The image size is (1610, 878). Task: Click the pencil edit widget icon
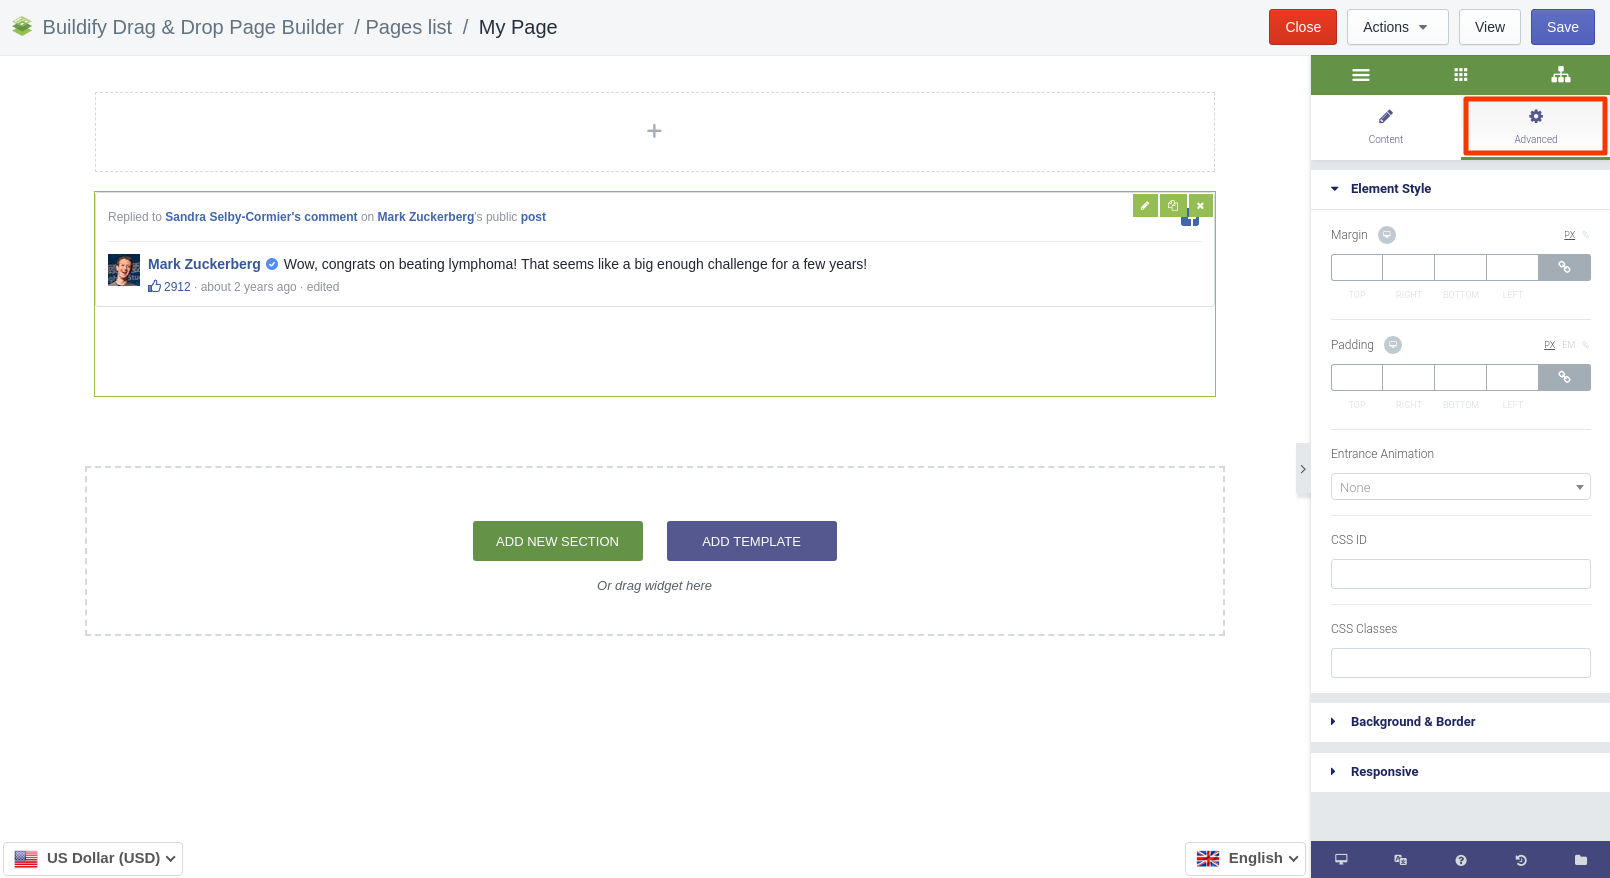(x=1145, y=205)
